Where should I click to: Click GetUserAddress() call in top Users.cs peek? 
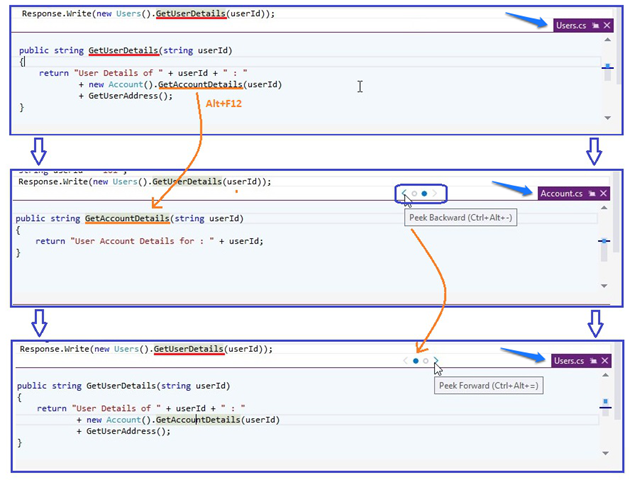pyautogui.click(x=130, y=96)
